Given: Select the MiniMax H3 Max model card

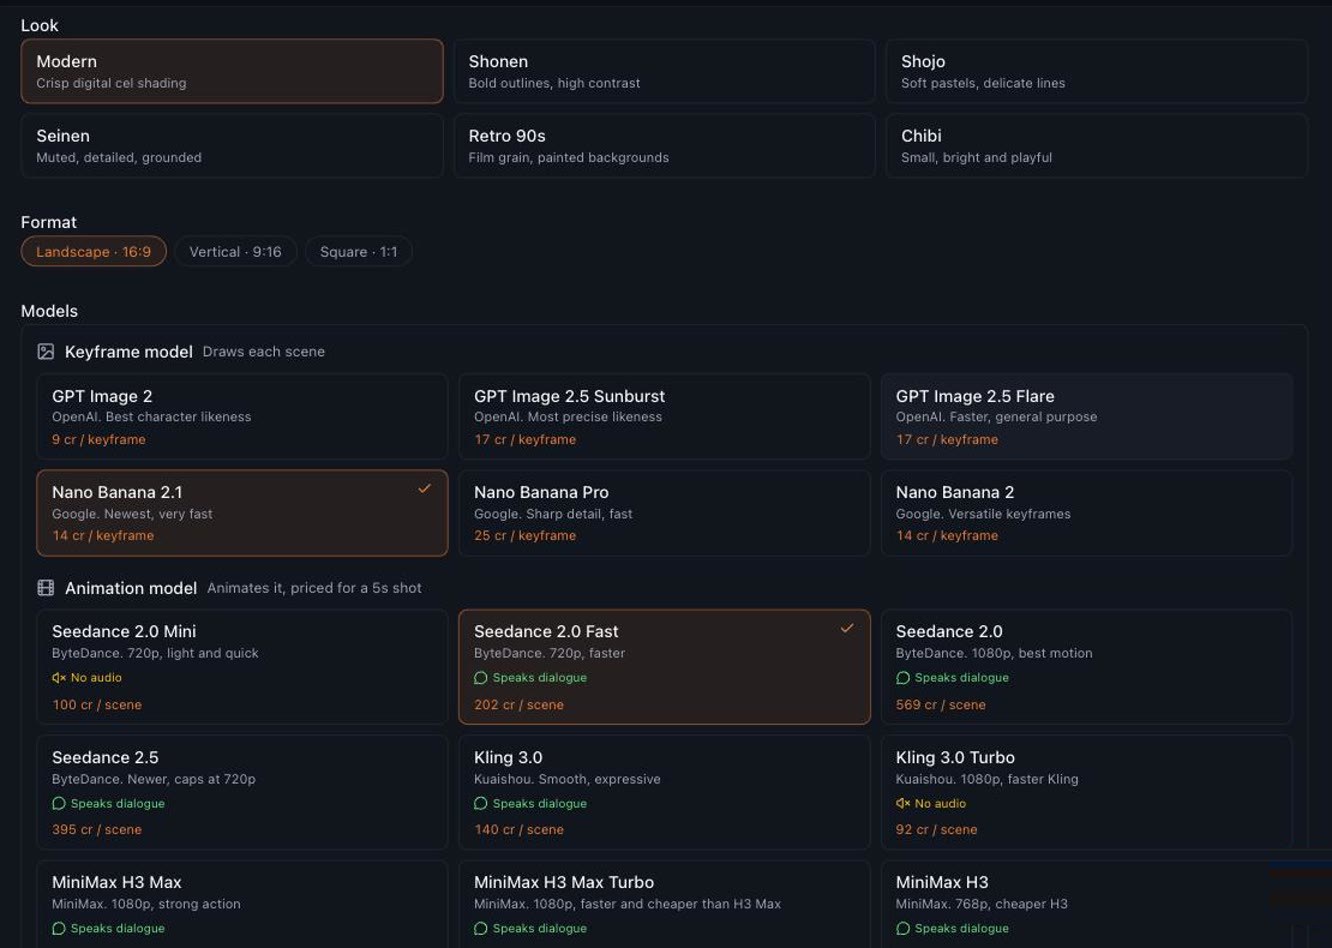Looking at the screenshot, I should 242,904.
